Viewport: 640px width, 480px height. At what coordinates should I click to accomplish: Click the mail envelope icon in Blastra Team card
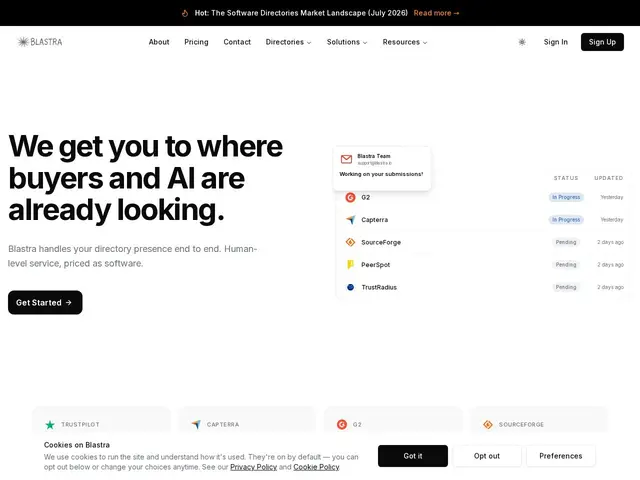(x=346, y=159)
